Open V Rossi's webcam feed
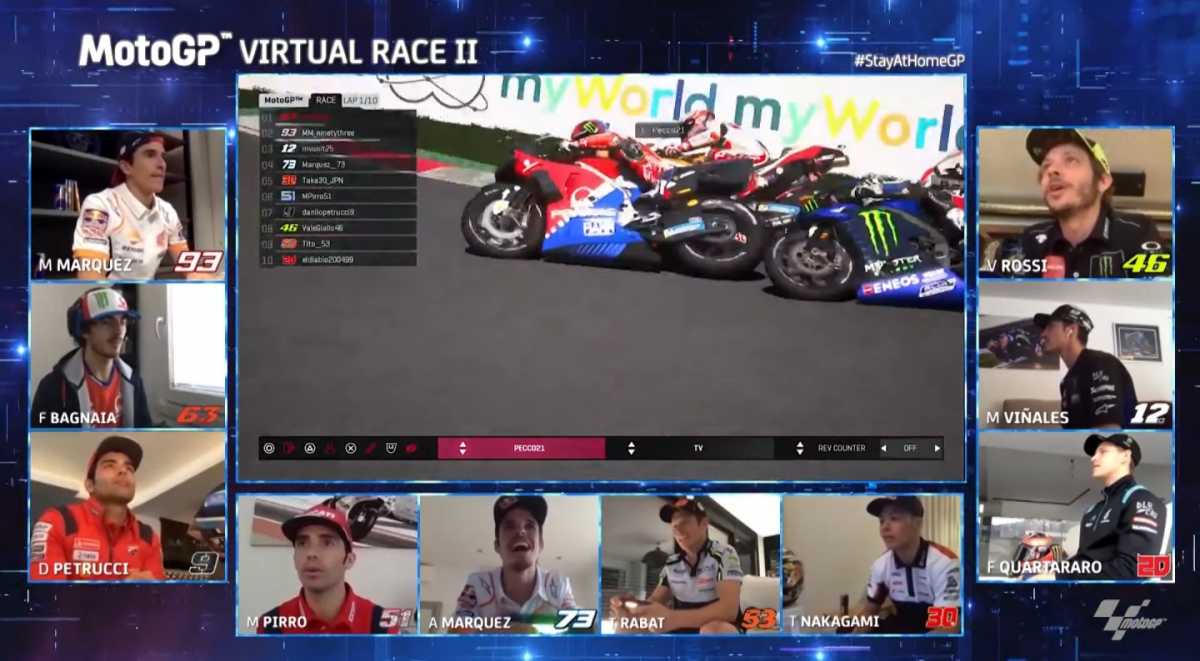Viewport: 1200px width, 661px height. (x=1075, y=203)
